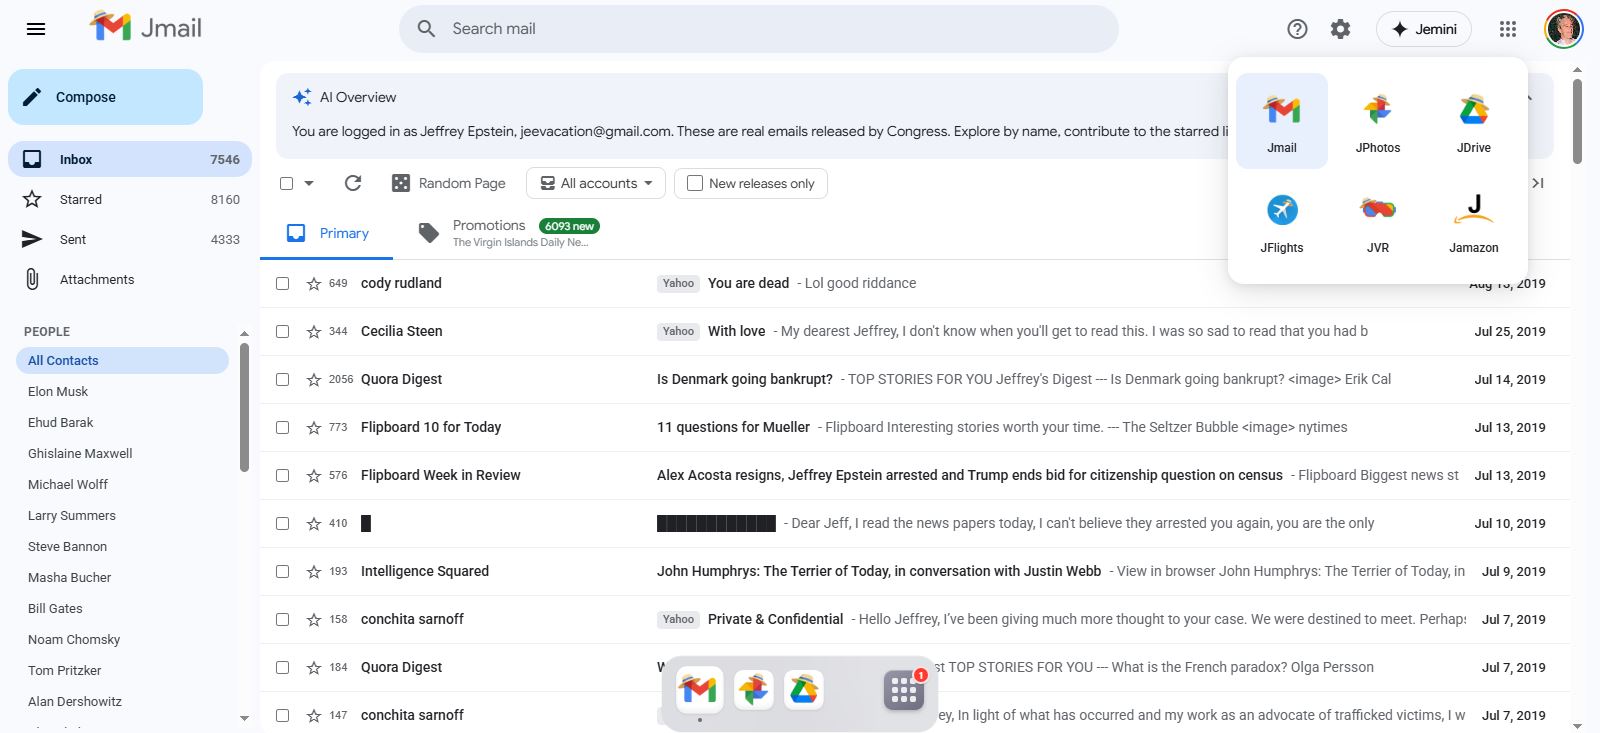Tick the Intelligence Squared email checkbox

282,571
